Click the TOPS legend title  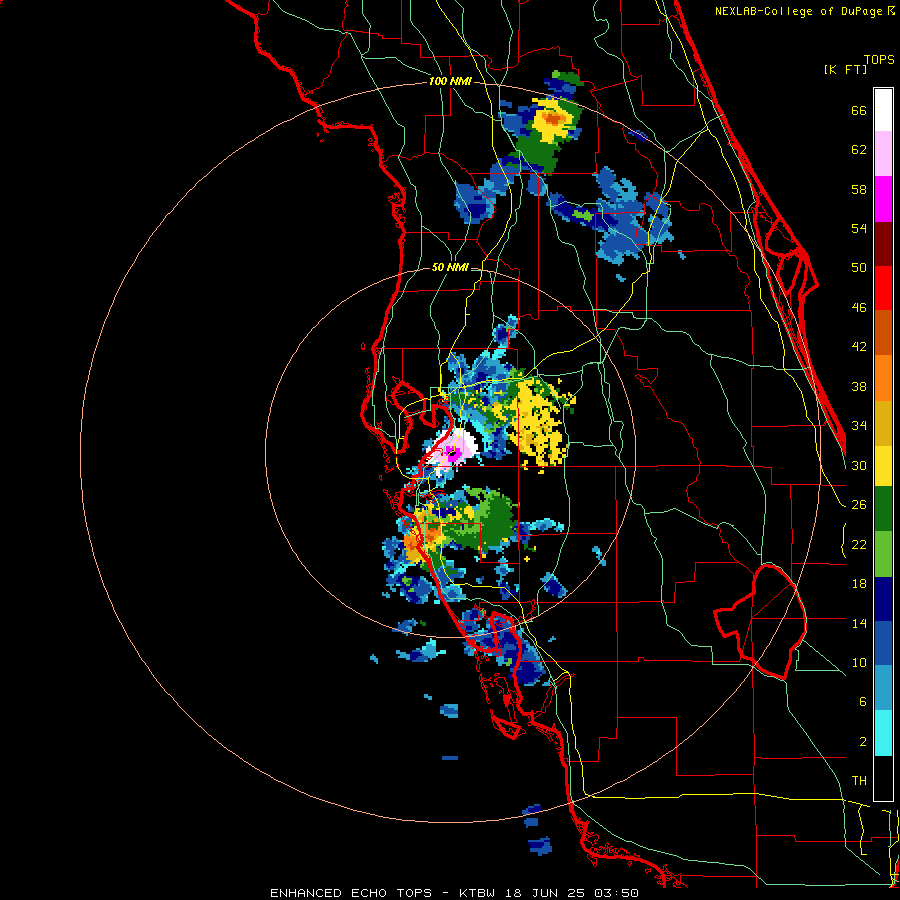(x=879, y=59)
